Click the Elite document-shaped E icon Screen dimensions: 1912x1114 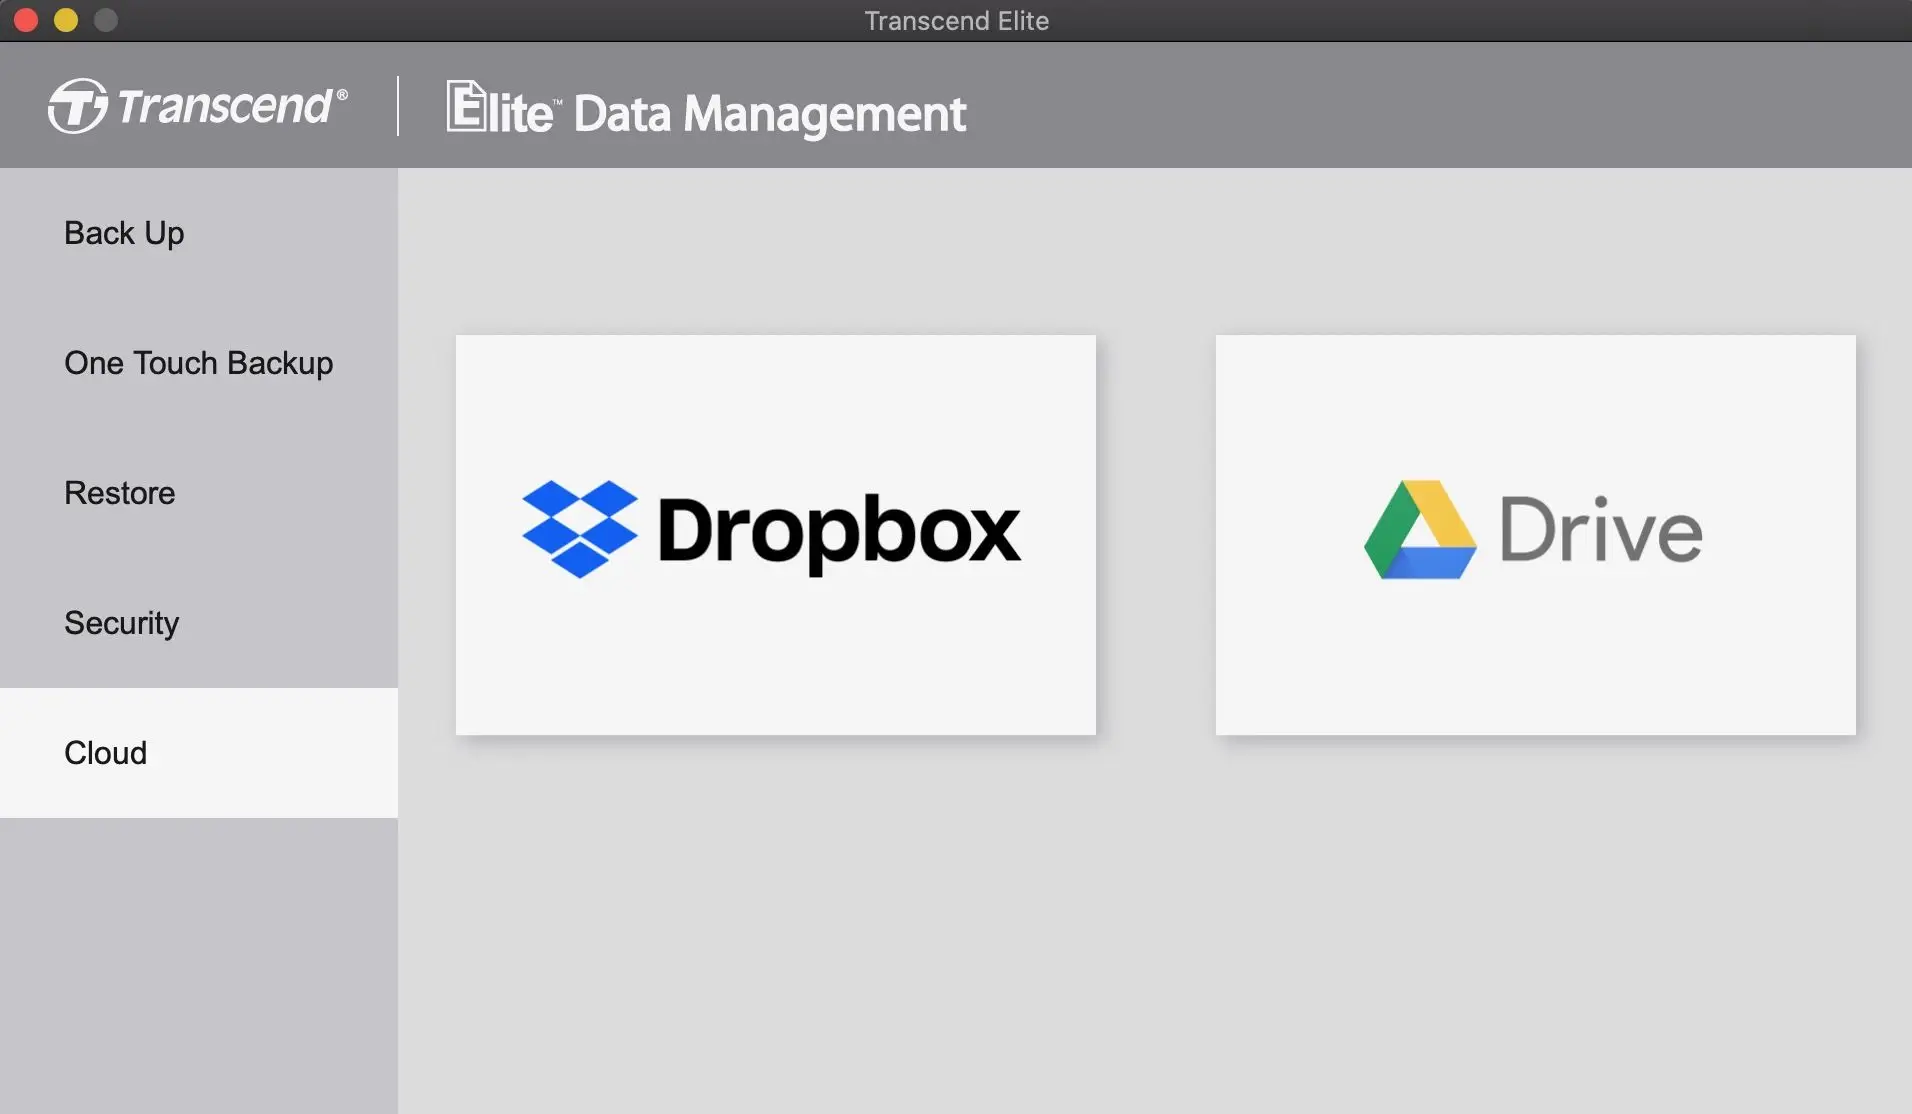pos(465,106)
